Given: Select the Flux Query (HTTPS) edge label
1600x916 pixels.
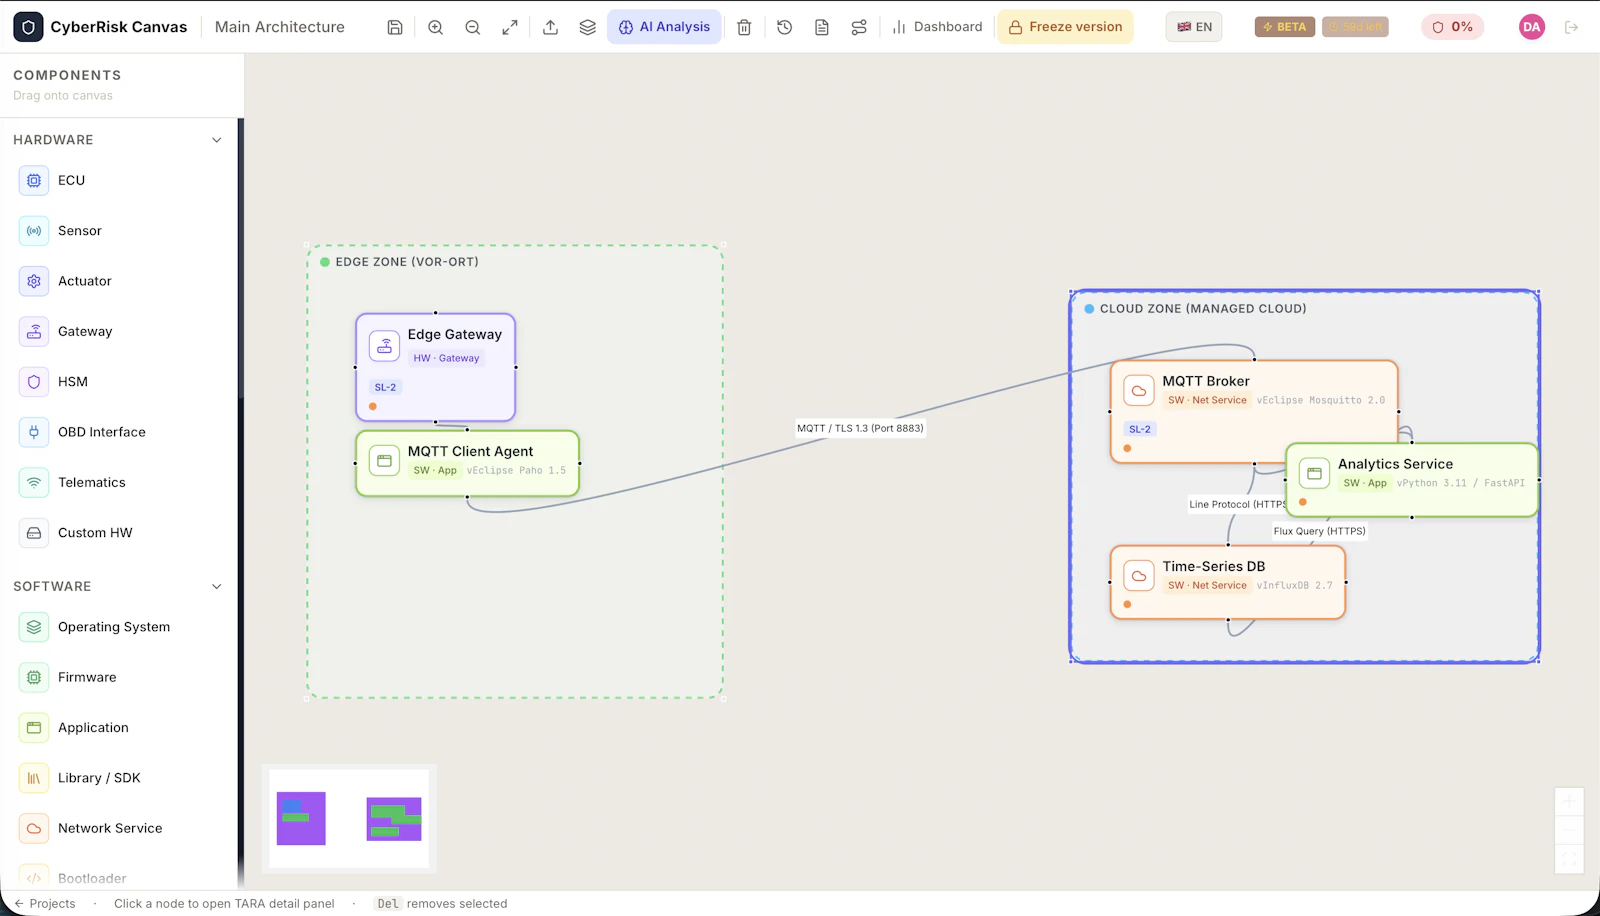Looking at the screenshot, I should pos(1319,531).
